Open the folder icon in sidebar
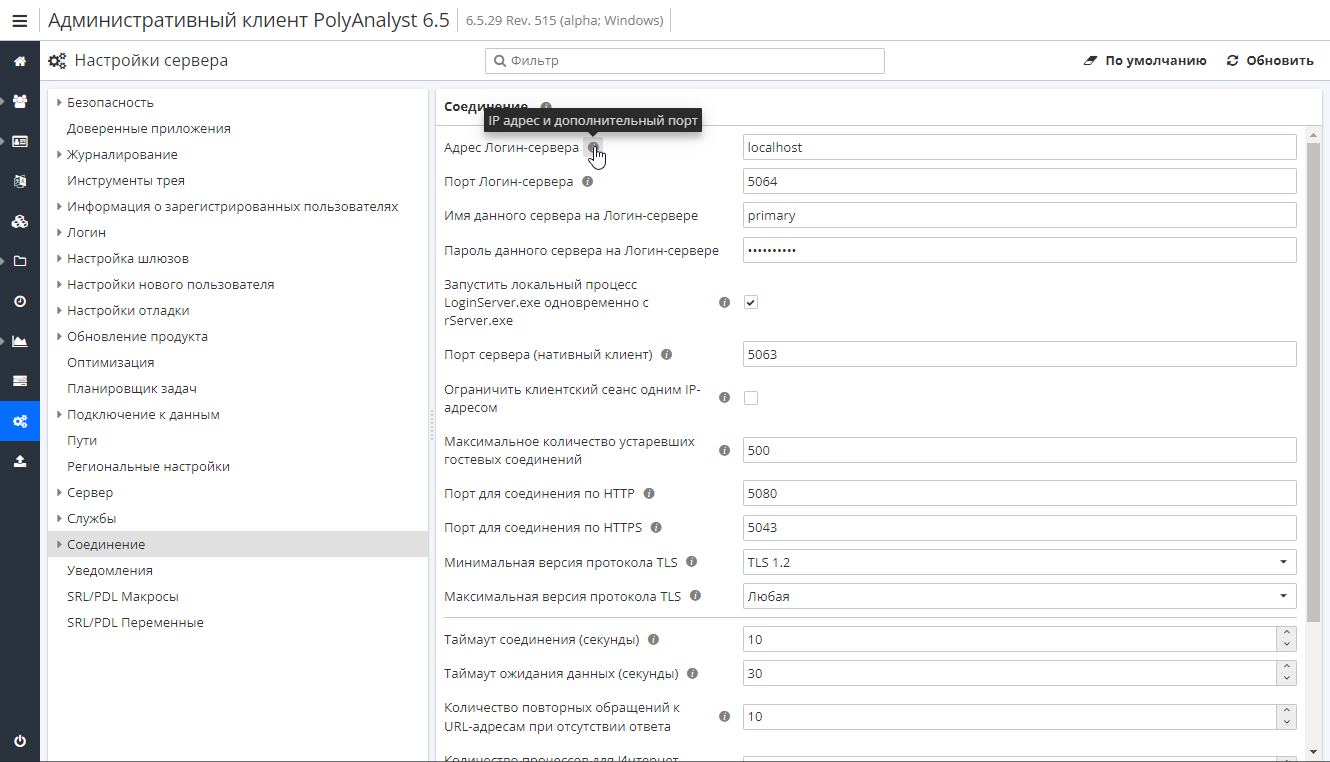 click(20, 261)
